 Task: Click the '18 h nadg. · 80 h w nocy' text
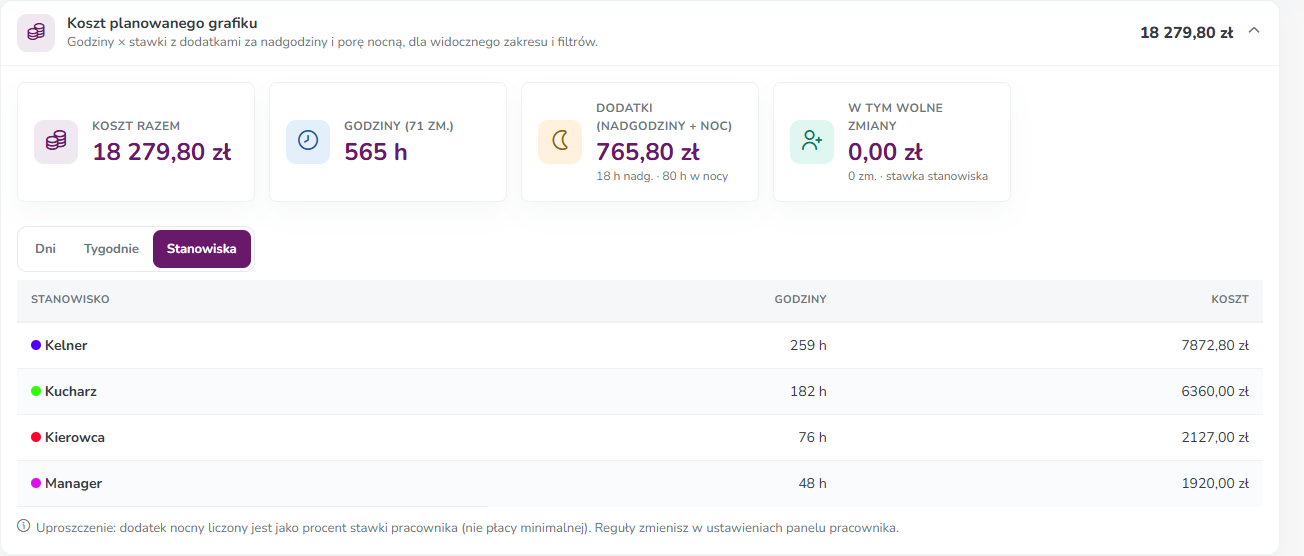662,176
